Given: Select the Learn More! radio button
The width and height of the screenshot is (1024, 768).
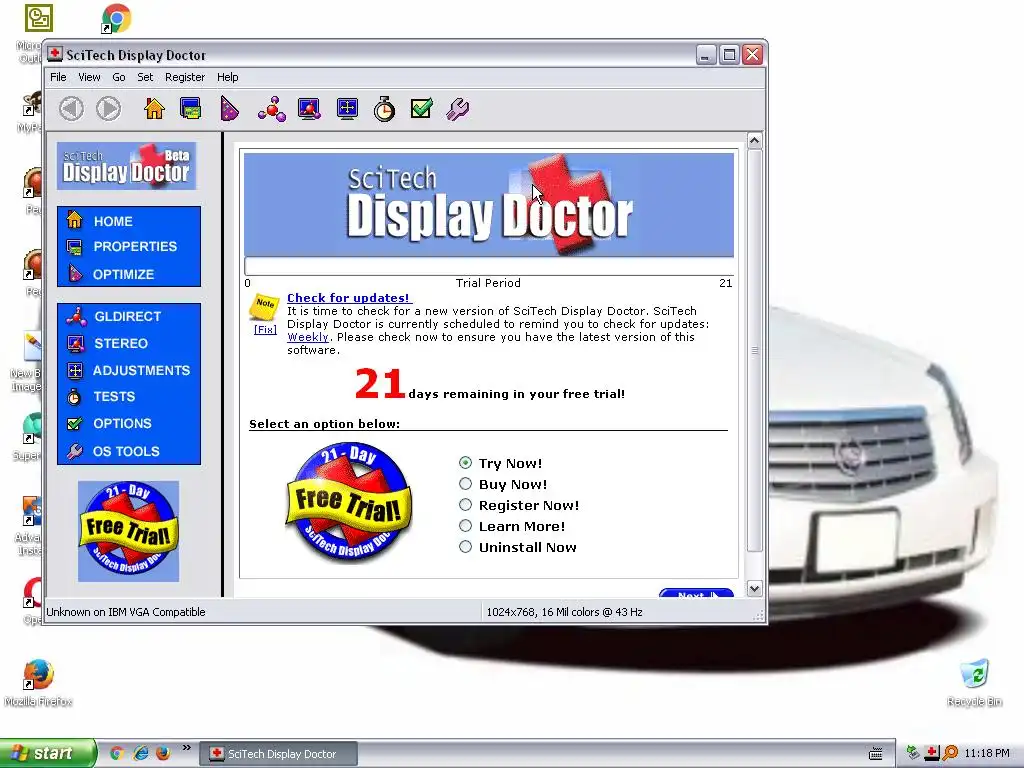Looking at the screenshot, I should coord(465,526).
